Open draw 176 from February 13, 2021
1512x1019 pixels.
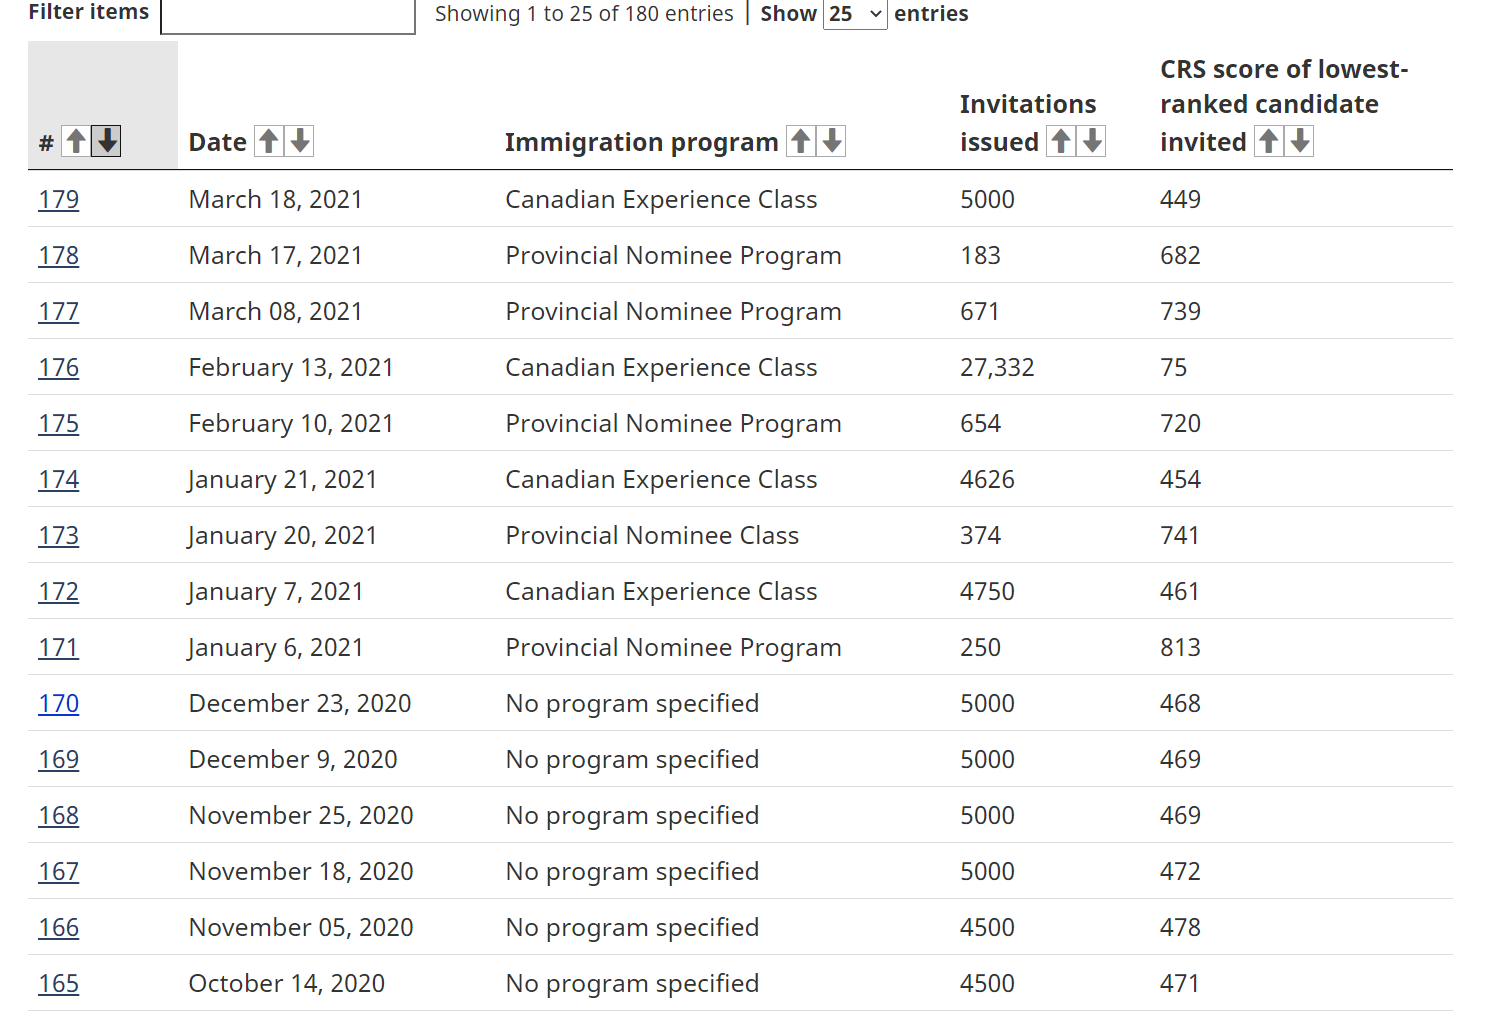pos(59,367)
